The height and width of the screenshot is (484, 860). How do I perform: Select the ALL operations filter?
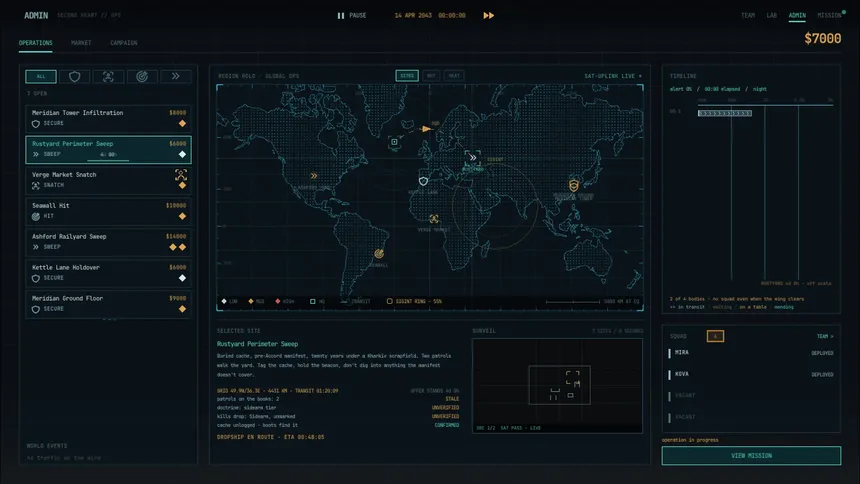(x=41, y=76)
